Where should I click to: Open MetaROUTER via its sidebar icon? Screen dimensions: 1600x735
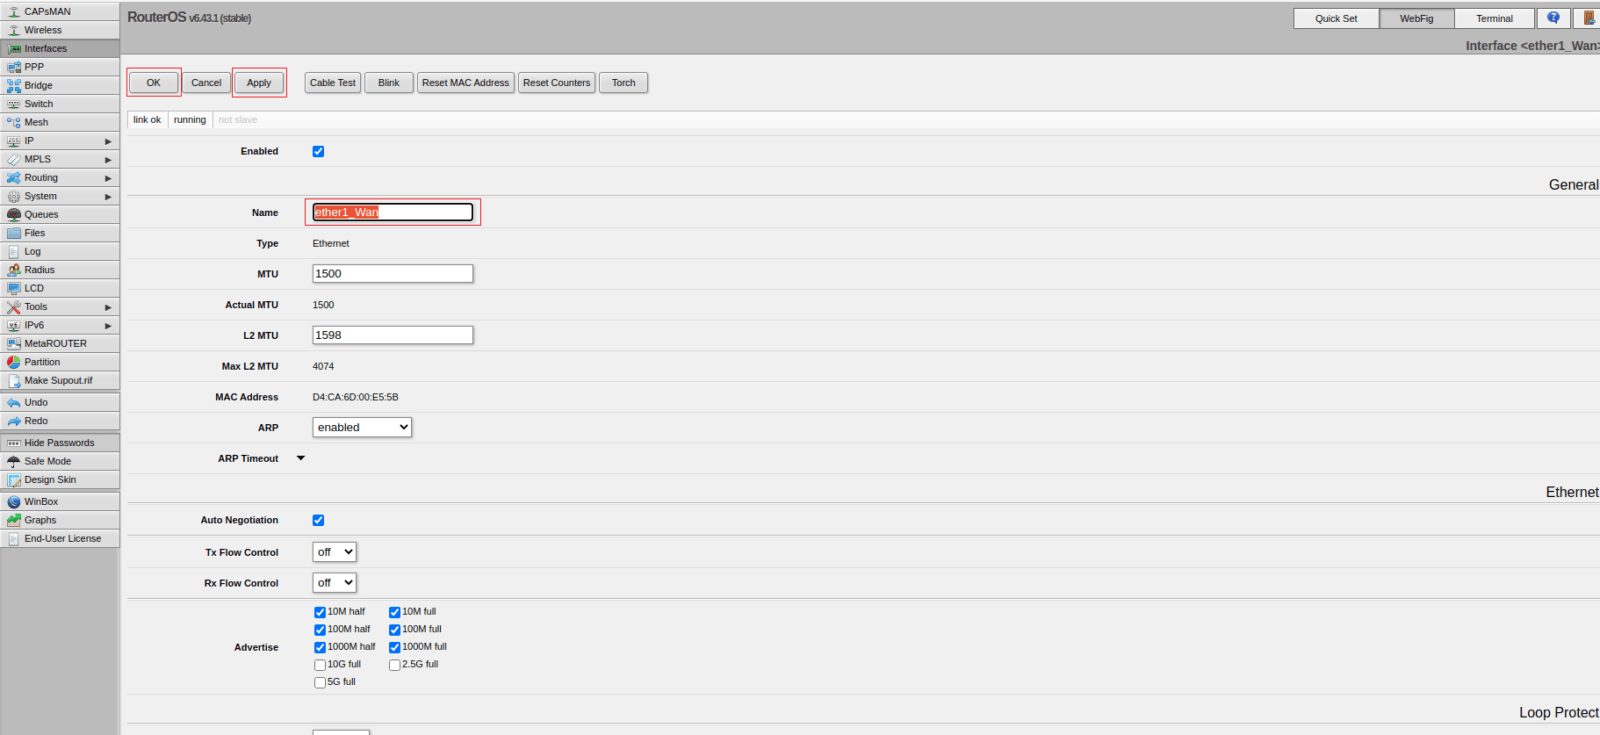click(x=14, y=344)
